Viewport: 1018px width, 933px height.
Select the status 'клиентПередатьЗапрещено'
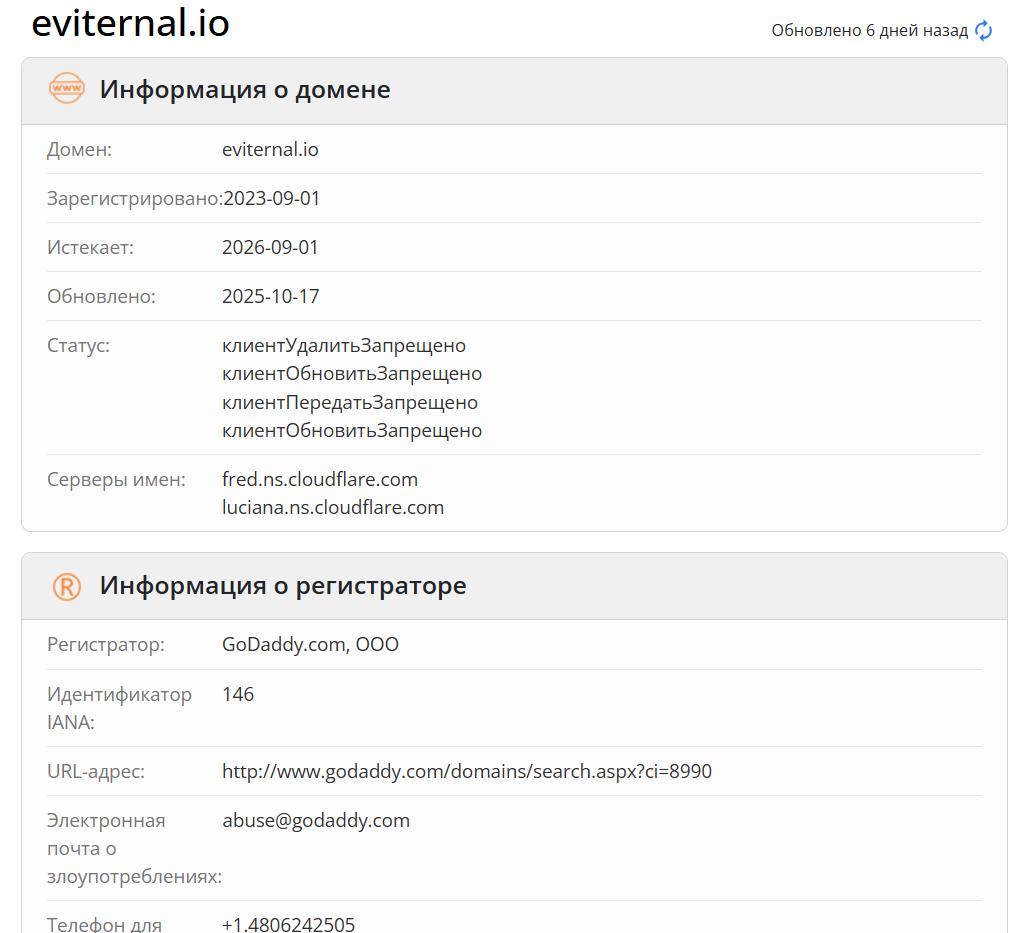(x=350, y=402)
